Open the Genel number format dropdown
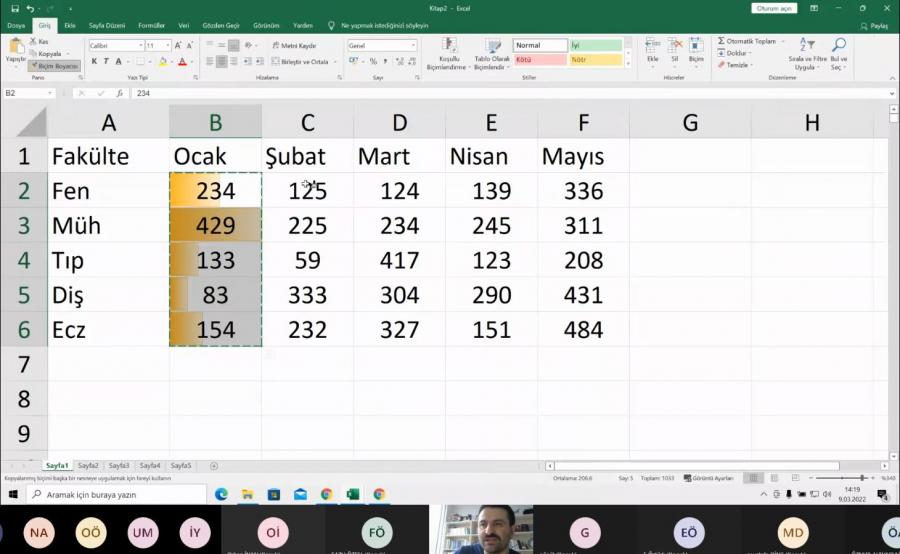Viewport: 900px width, 554px height. [413, 46]
